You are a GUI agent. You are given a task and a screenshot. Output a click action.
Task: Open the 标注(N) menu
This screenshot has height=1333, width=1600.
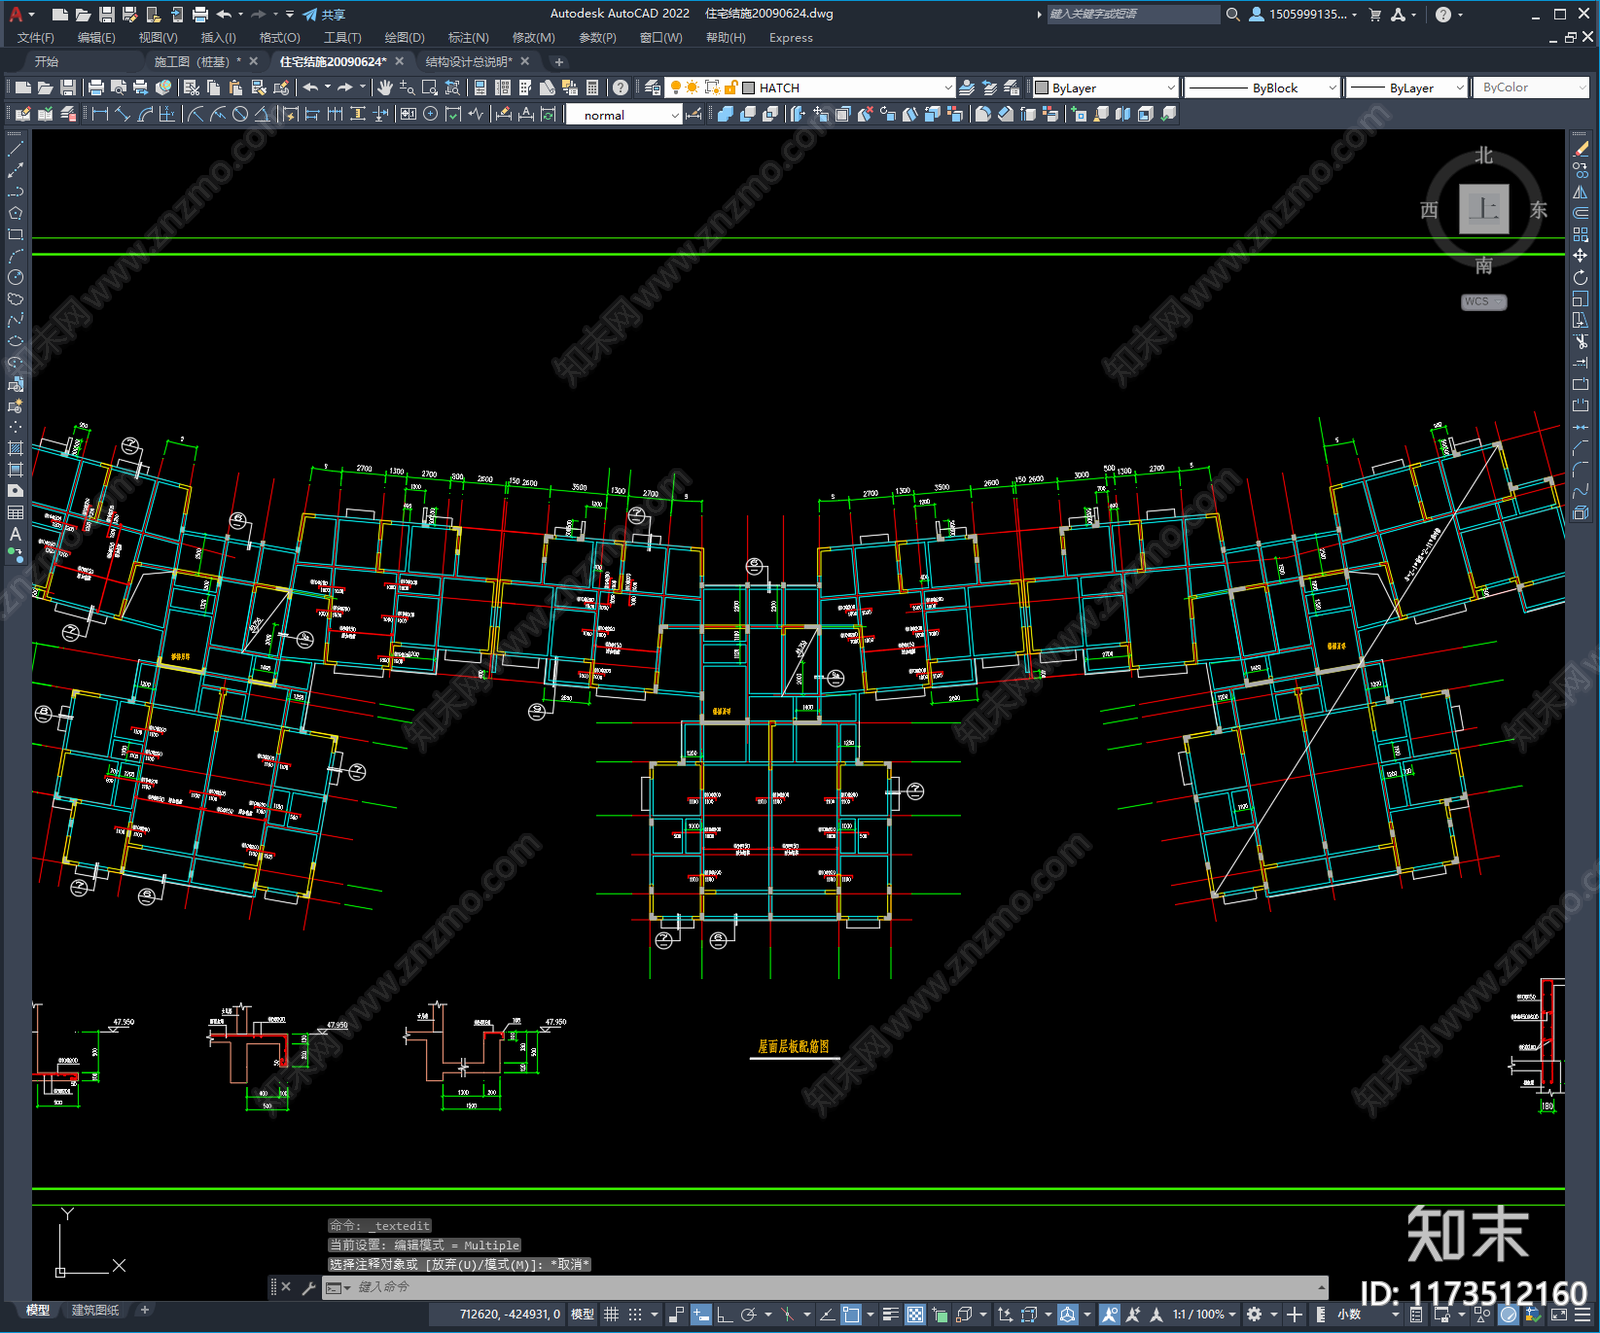click(x=468, y=38)
